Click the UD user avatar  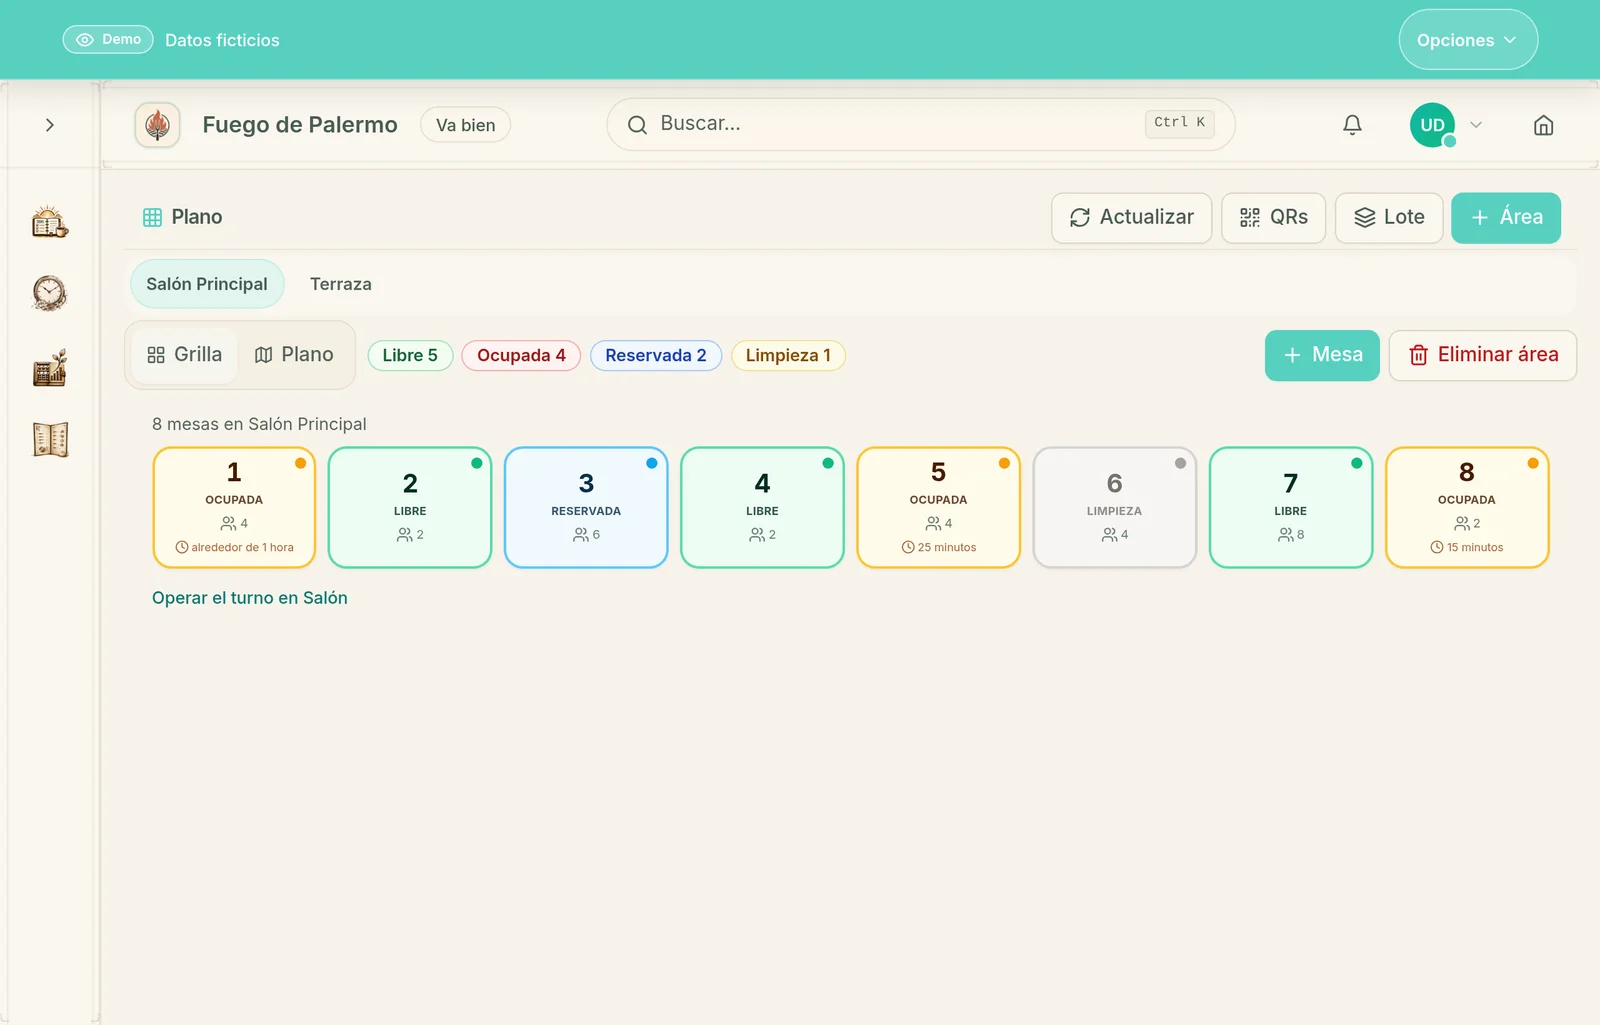1432,125
